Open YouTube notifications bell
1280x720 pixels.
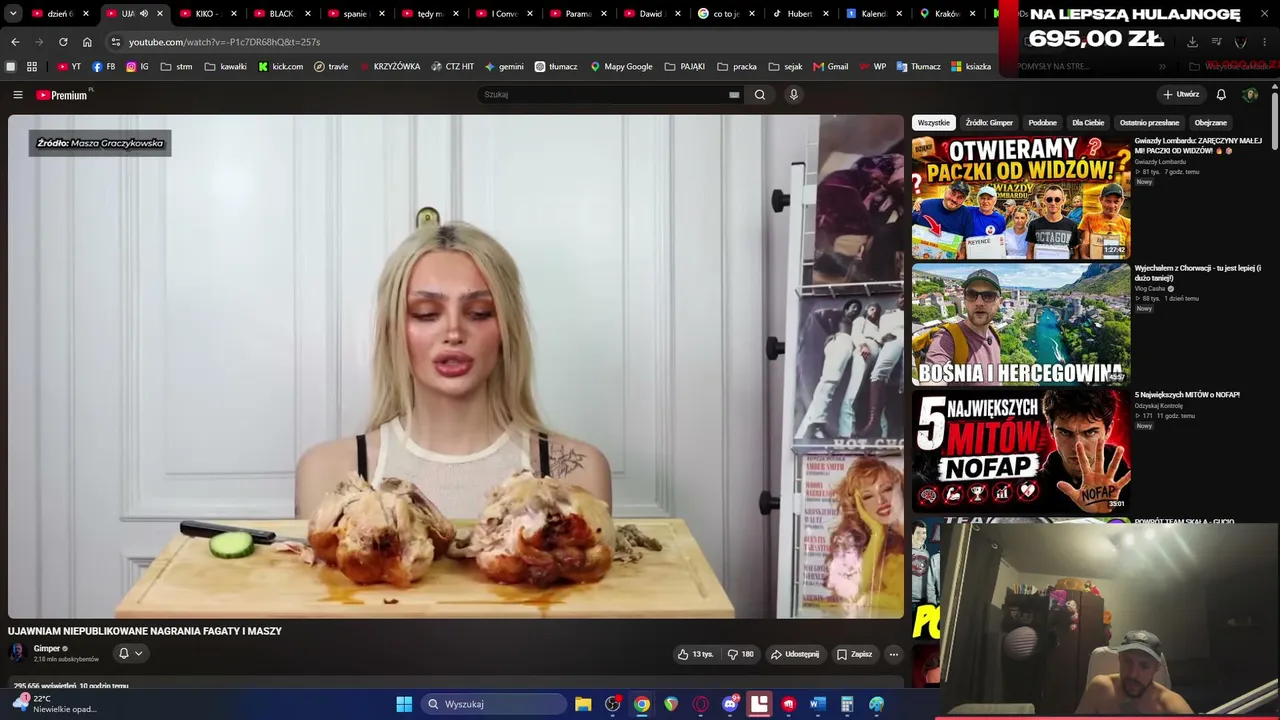pyautogui.click(x=1221, y=95)
